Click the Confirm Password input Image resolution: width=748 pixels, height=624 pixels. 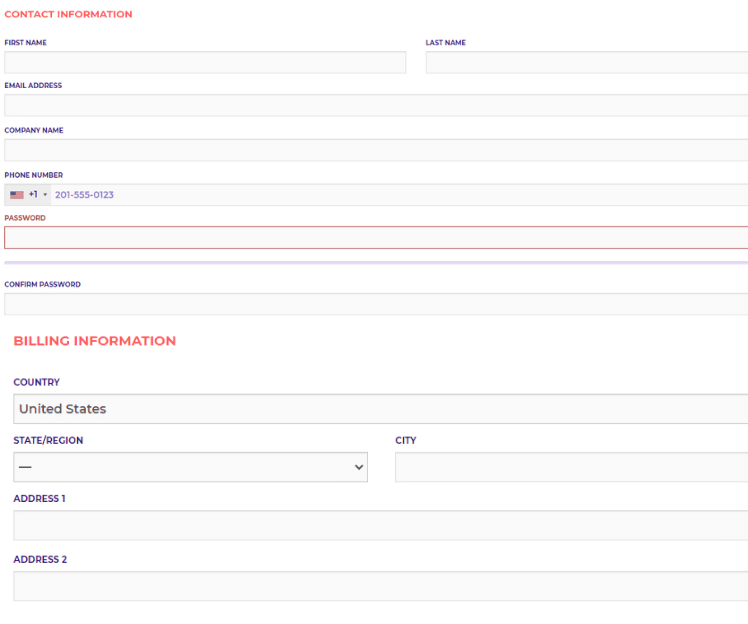coord(375,304)
